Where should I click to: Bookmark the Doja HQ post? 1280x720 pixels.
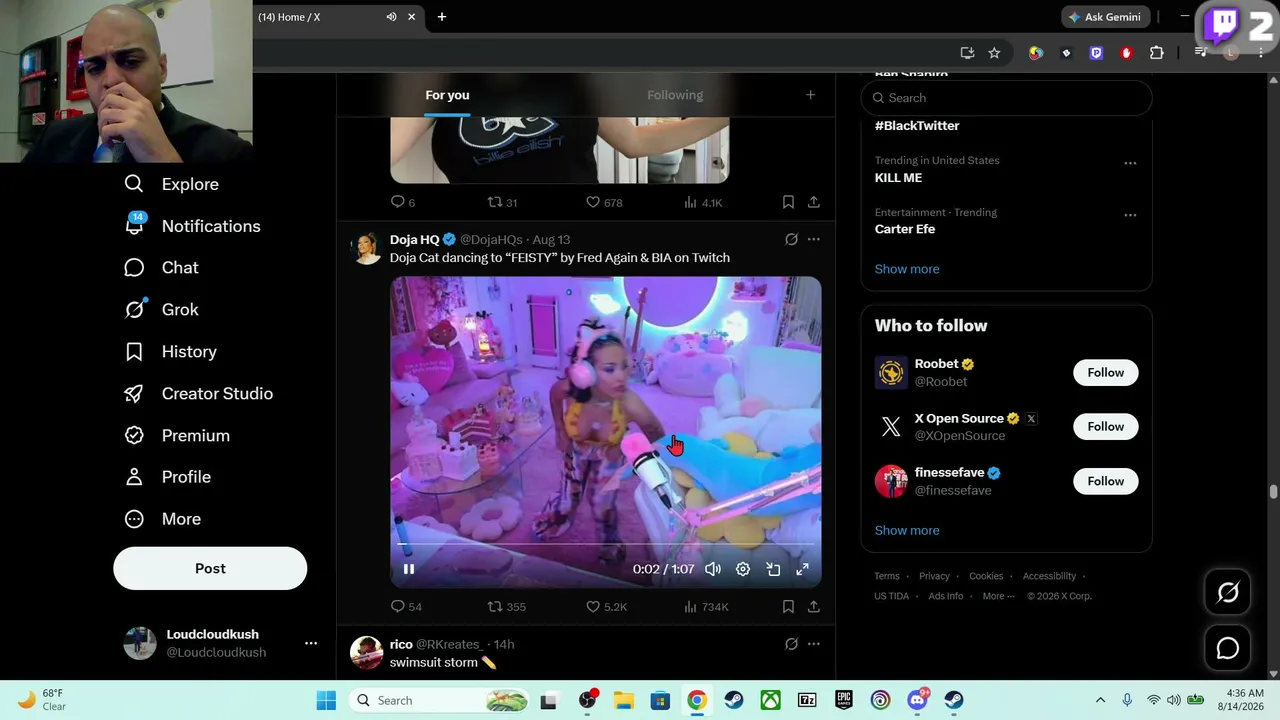(788, 607)
